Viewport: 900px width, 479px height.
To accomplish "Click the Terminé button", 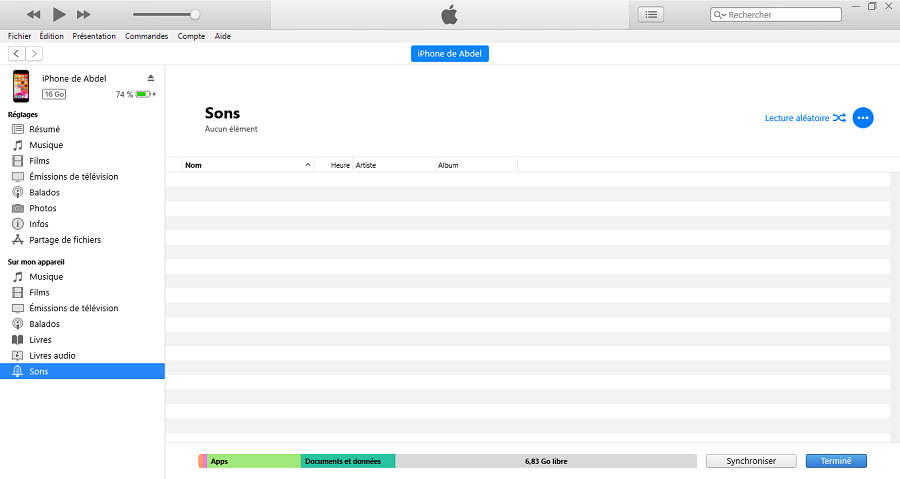I will click(836, 461).
